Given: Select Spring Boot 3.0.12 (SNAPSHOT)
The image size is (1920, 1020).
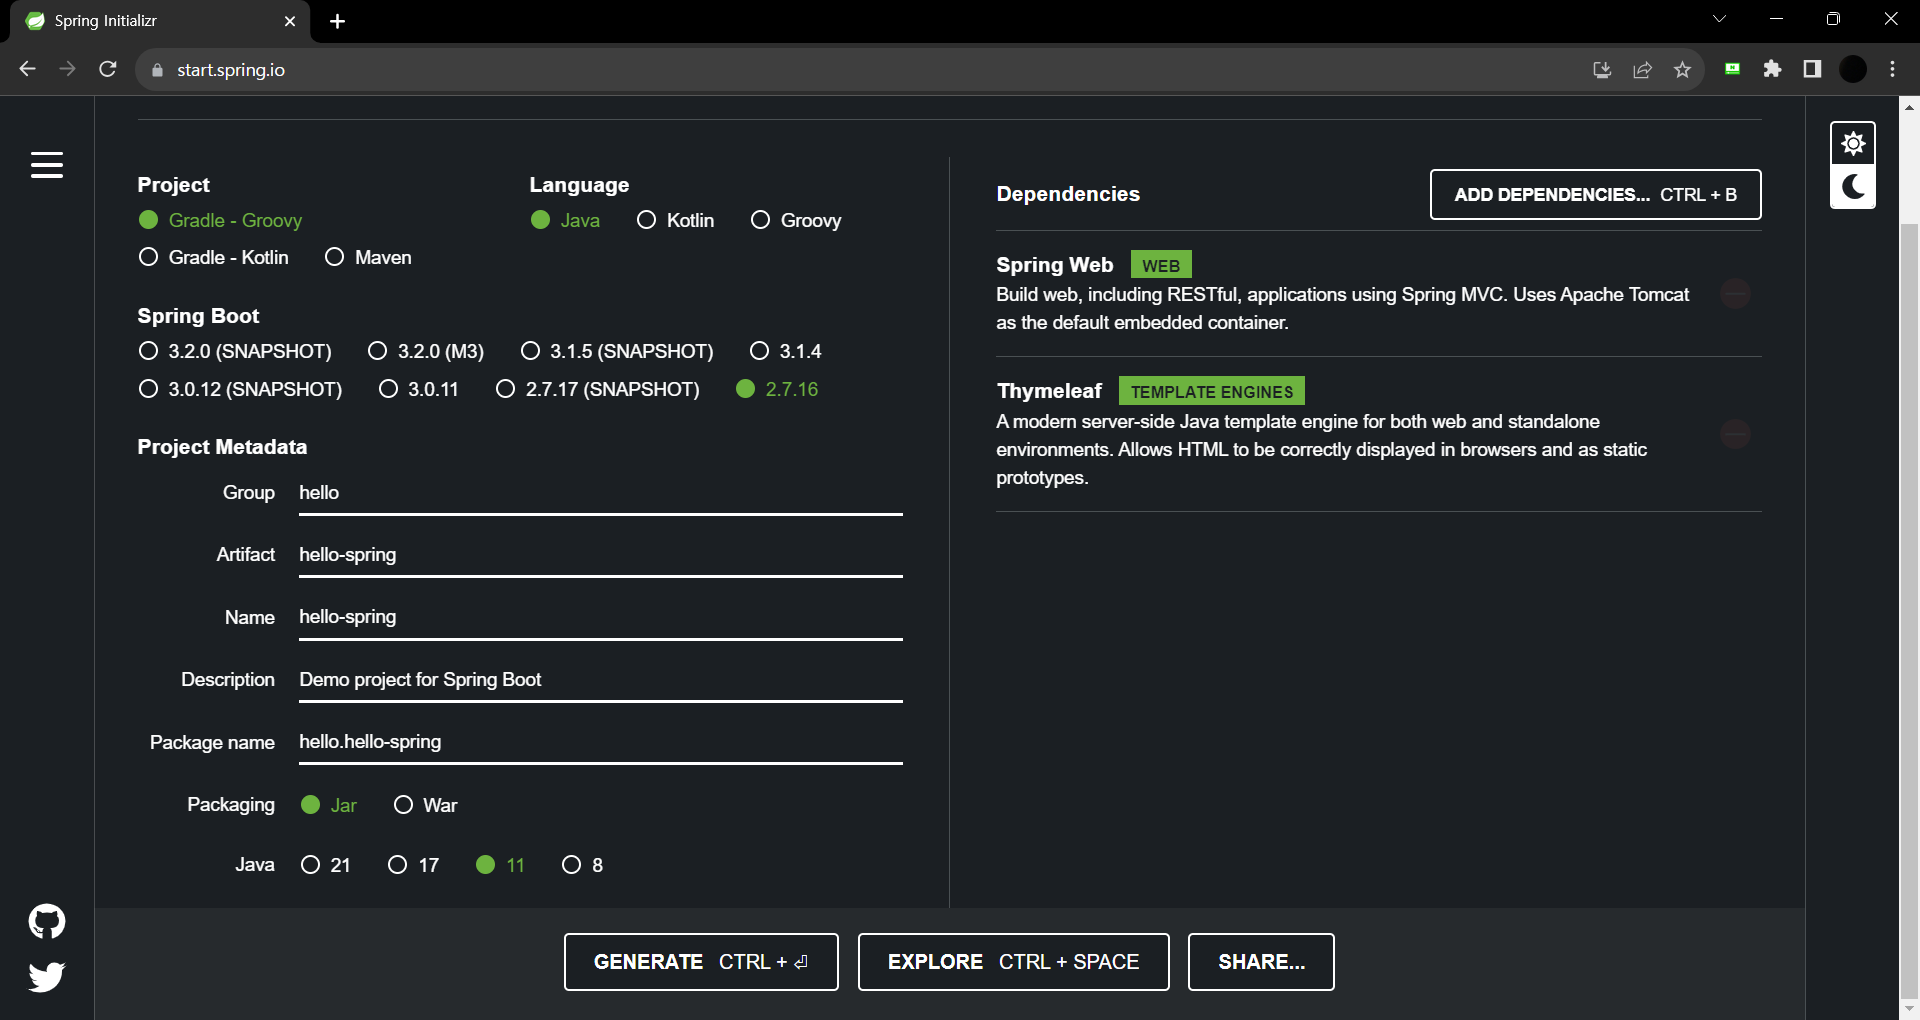Looking at the screenshot, I should (x=240, y=389).
